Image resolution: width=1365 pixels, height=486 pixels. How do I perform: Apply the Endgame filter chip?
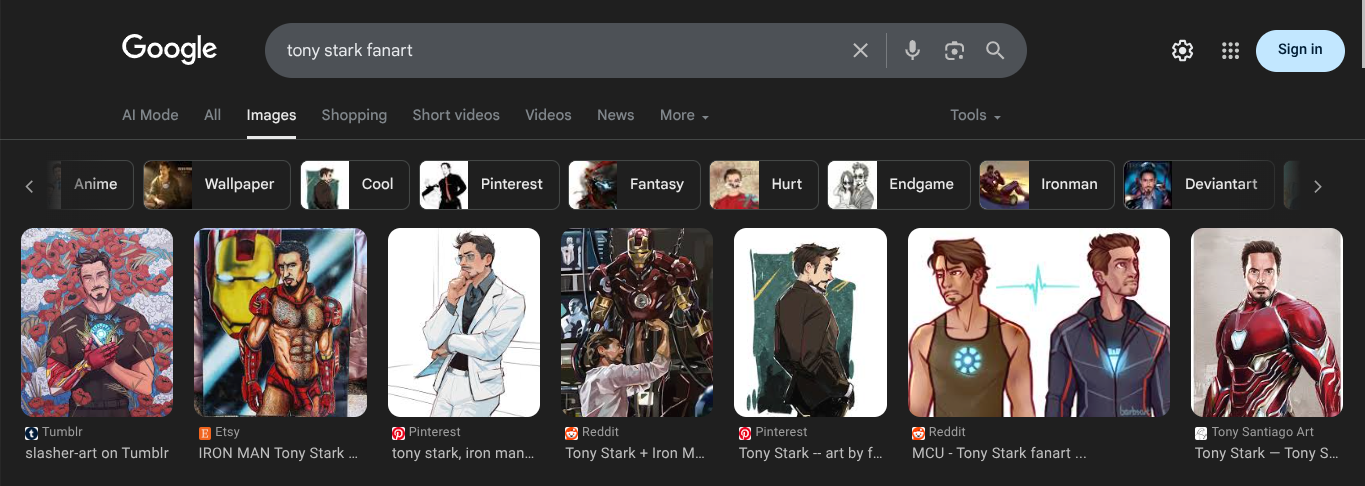tap(899, 184)
